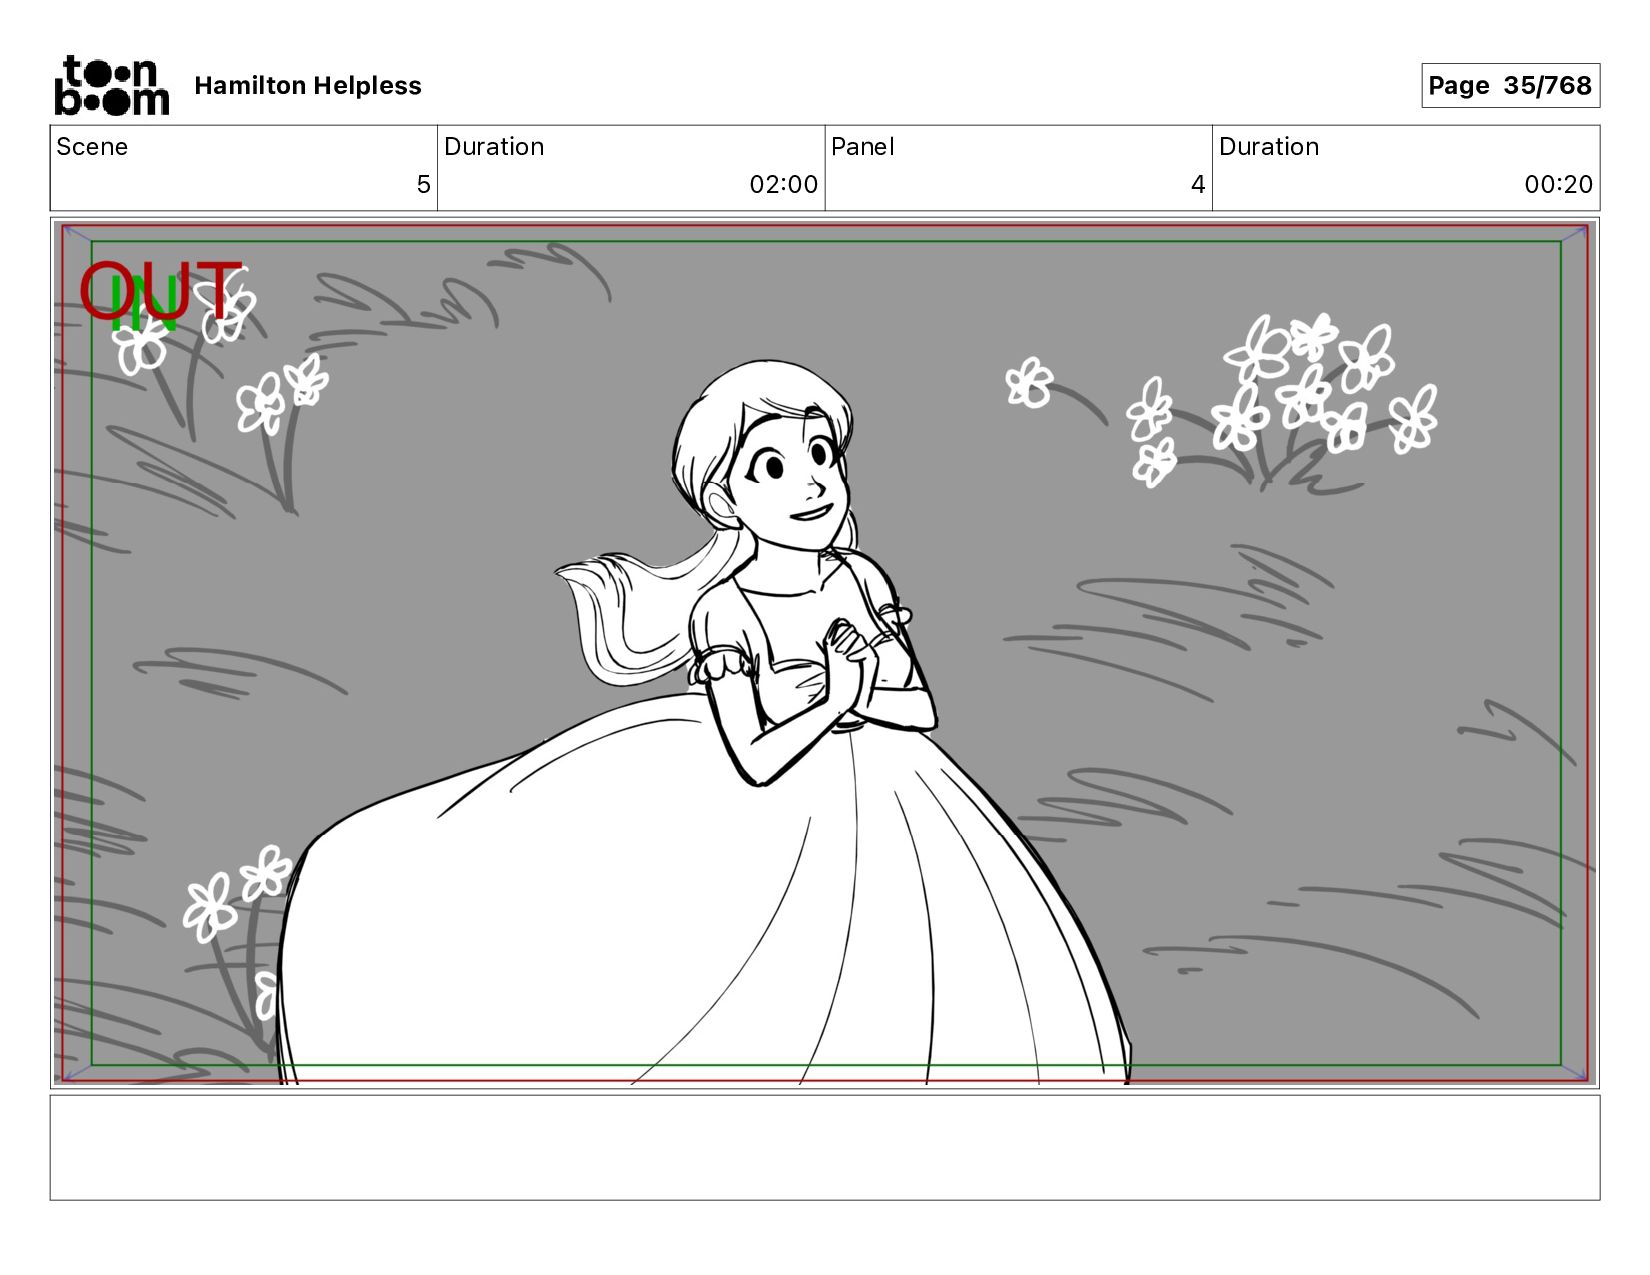
Task: Click panel duration value '00:20'
Action: click(x=1558, y=184)
